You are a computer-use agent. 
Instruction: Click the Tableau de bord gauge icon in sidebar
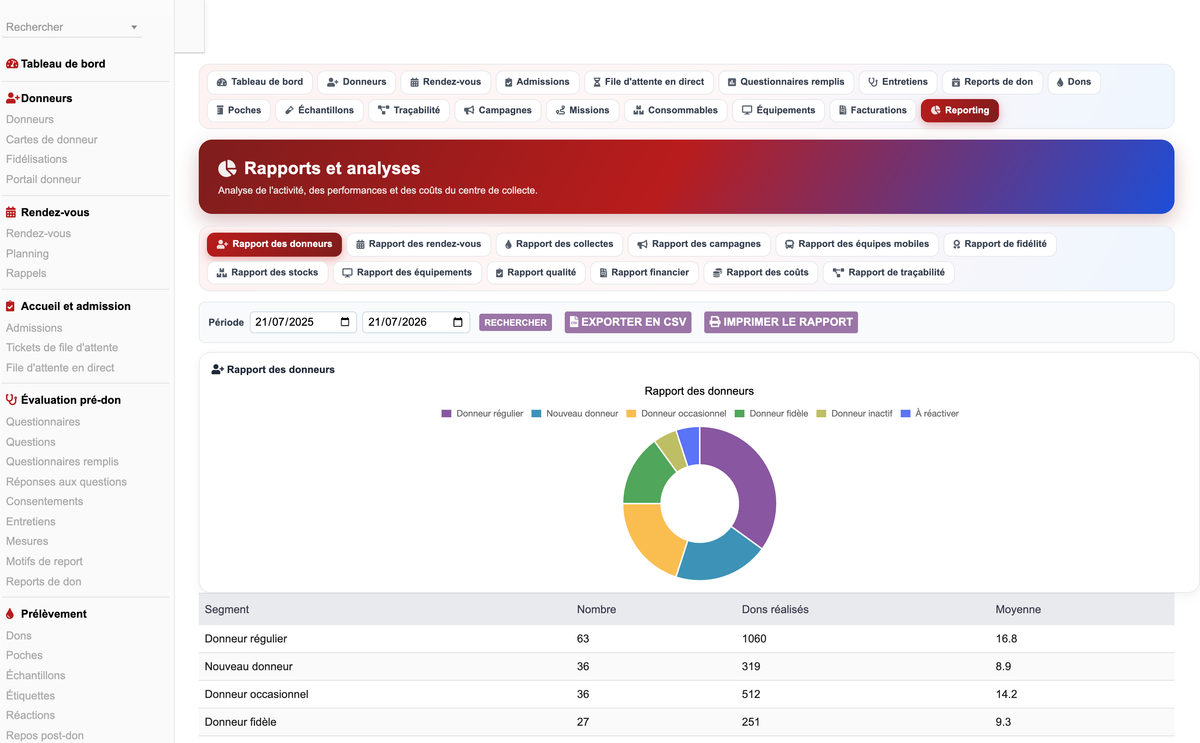(12, 64)
